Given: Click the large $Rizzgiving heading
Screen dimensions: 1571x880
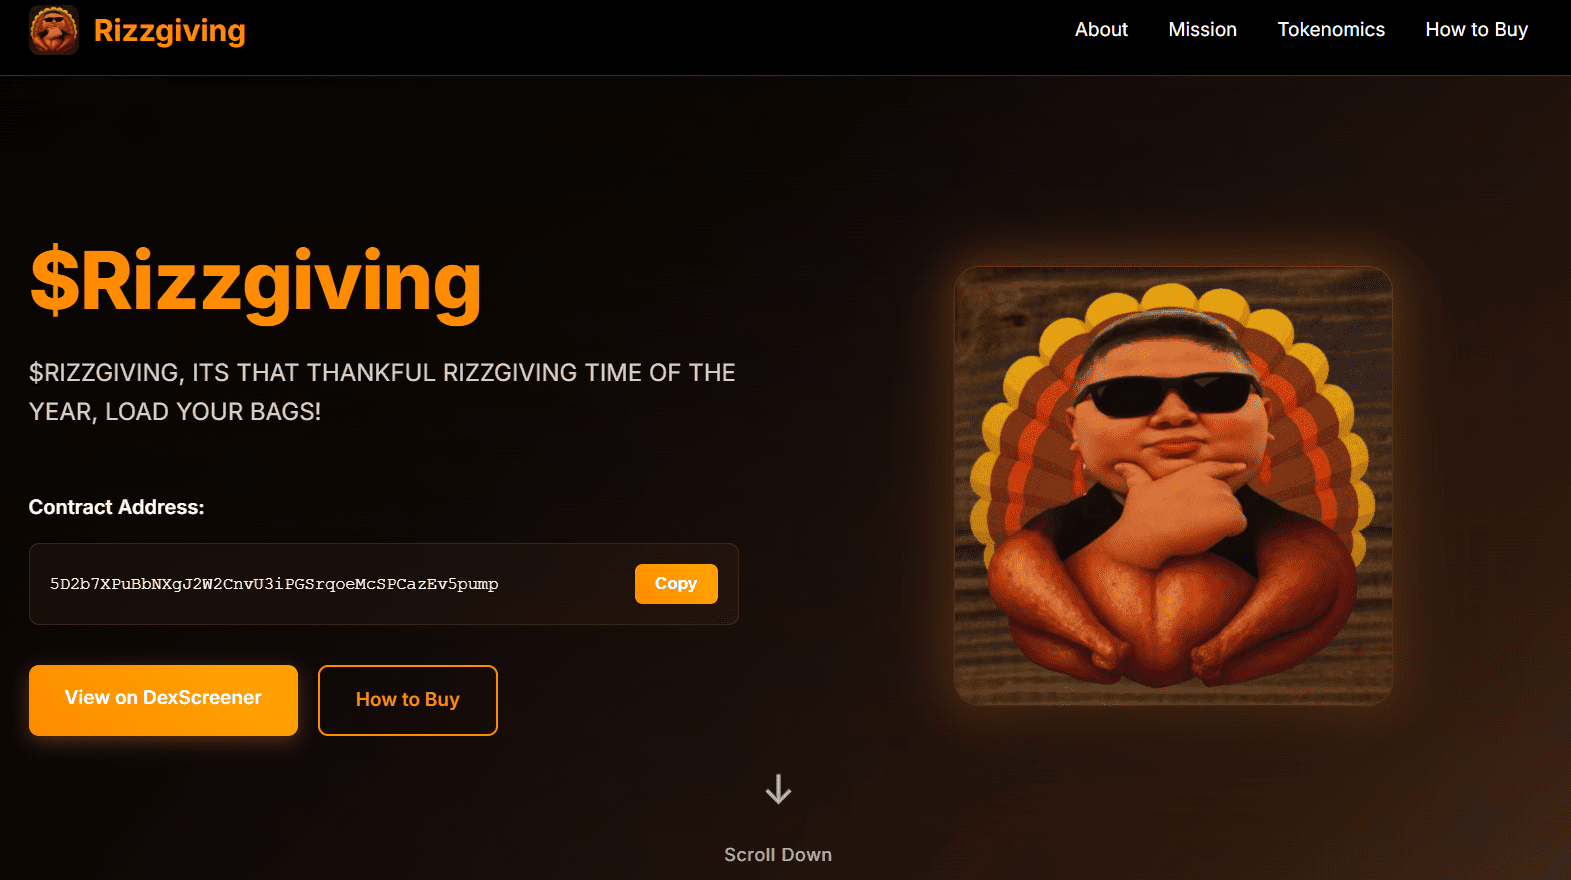Looking at the screenshot, I should click(x=256, y=284).
